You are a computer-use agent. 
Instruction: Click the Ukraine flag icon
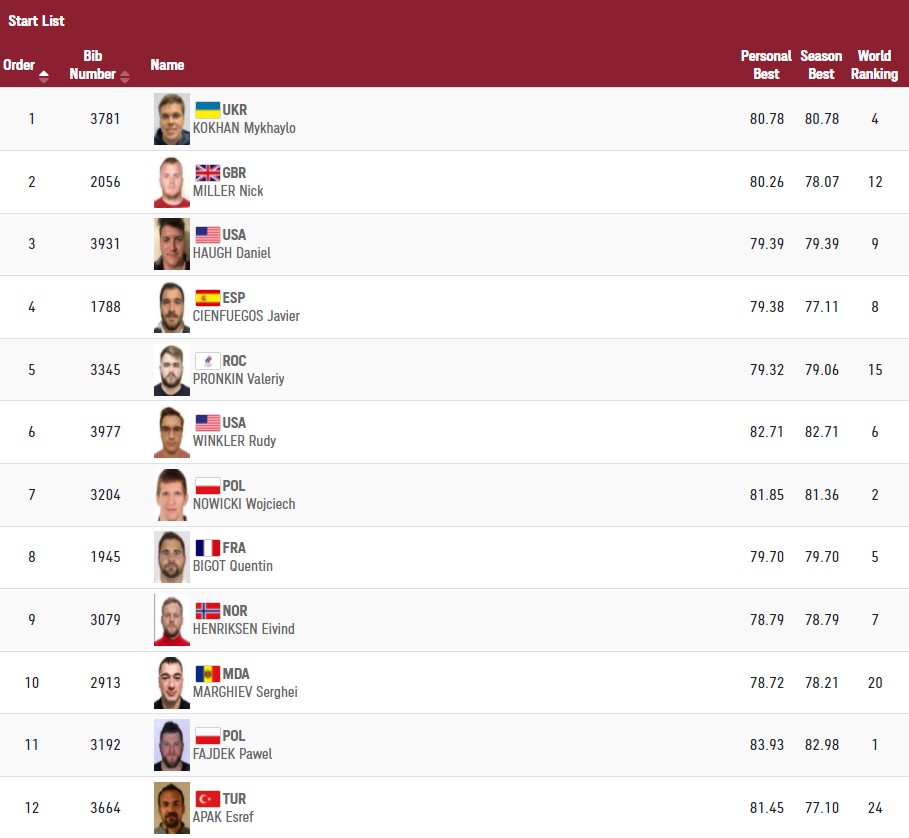(x=207, y=110)
